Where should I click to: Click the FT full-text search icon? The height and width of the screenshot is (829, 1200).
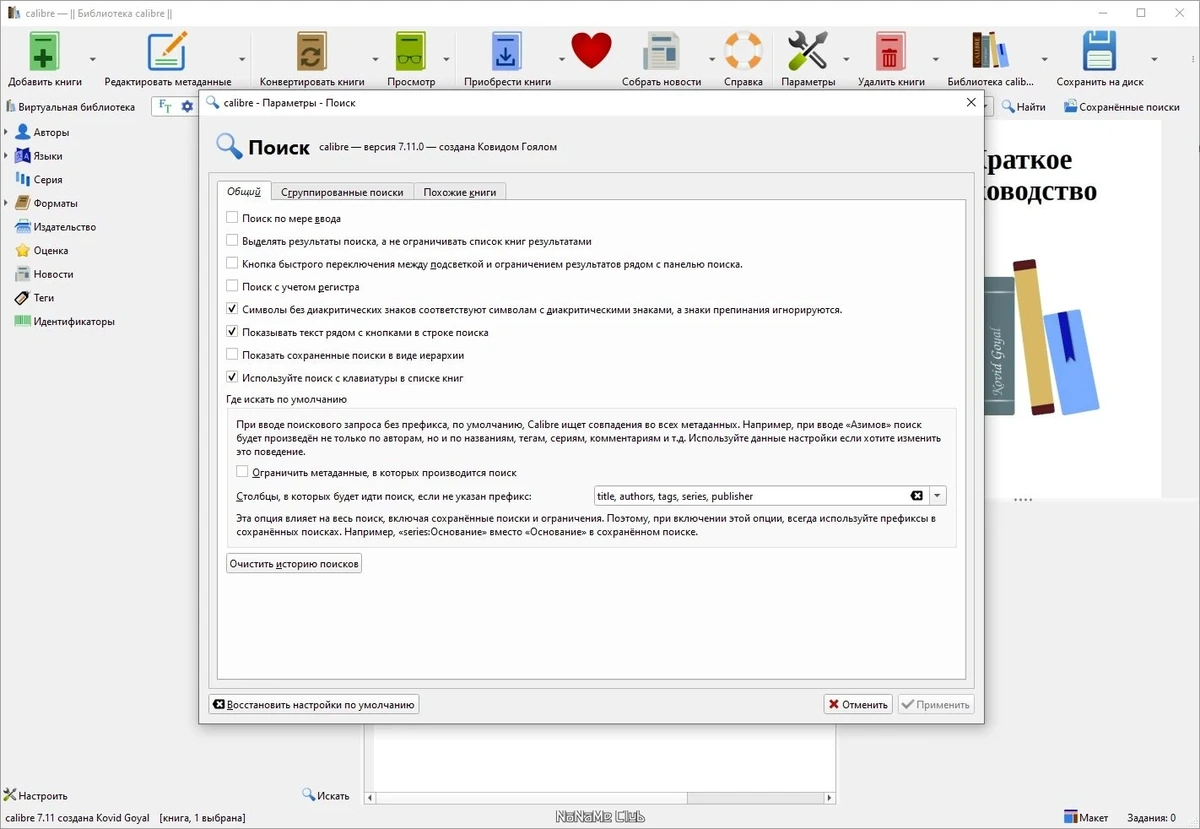point(166,107)
